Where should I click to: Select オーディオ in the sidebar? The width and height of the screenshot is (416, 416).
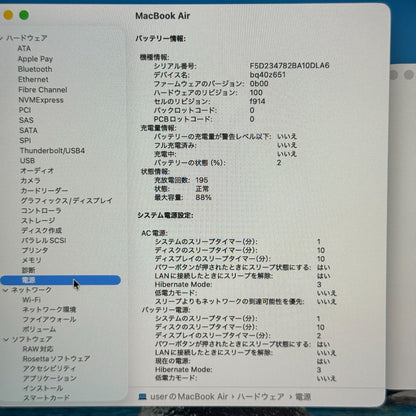[37, 171]
